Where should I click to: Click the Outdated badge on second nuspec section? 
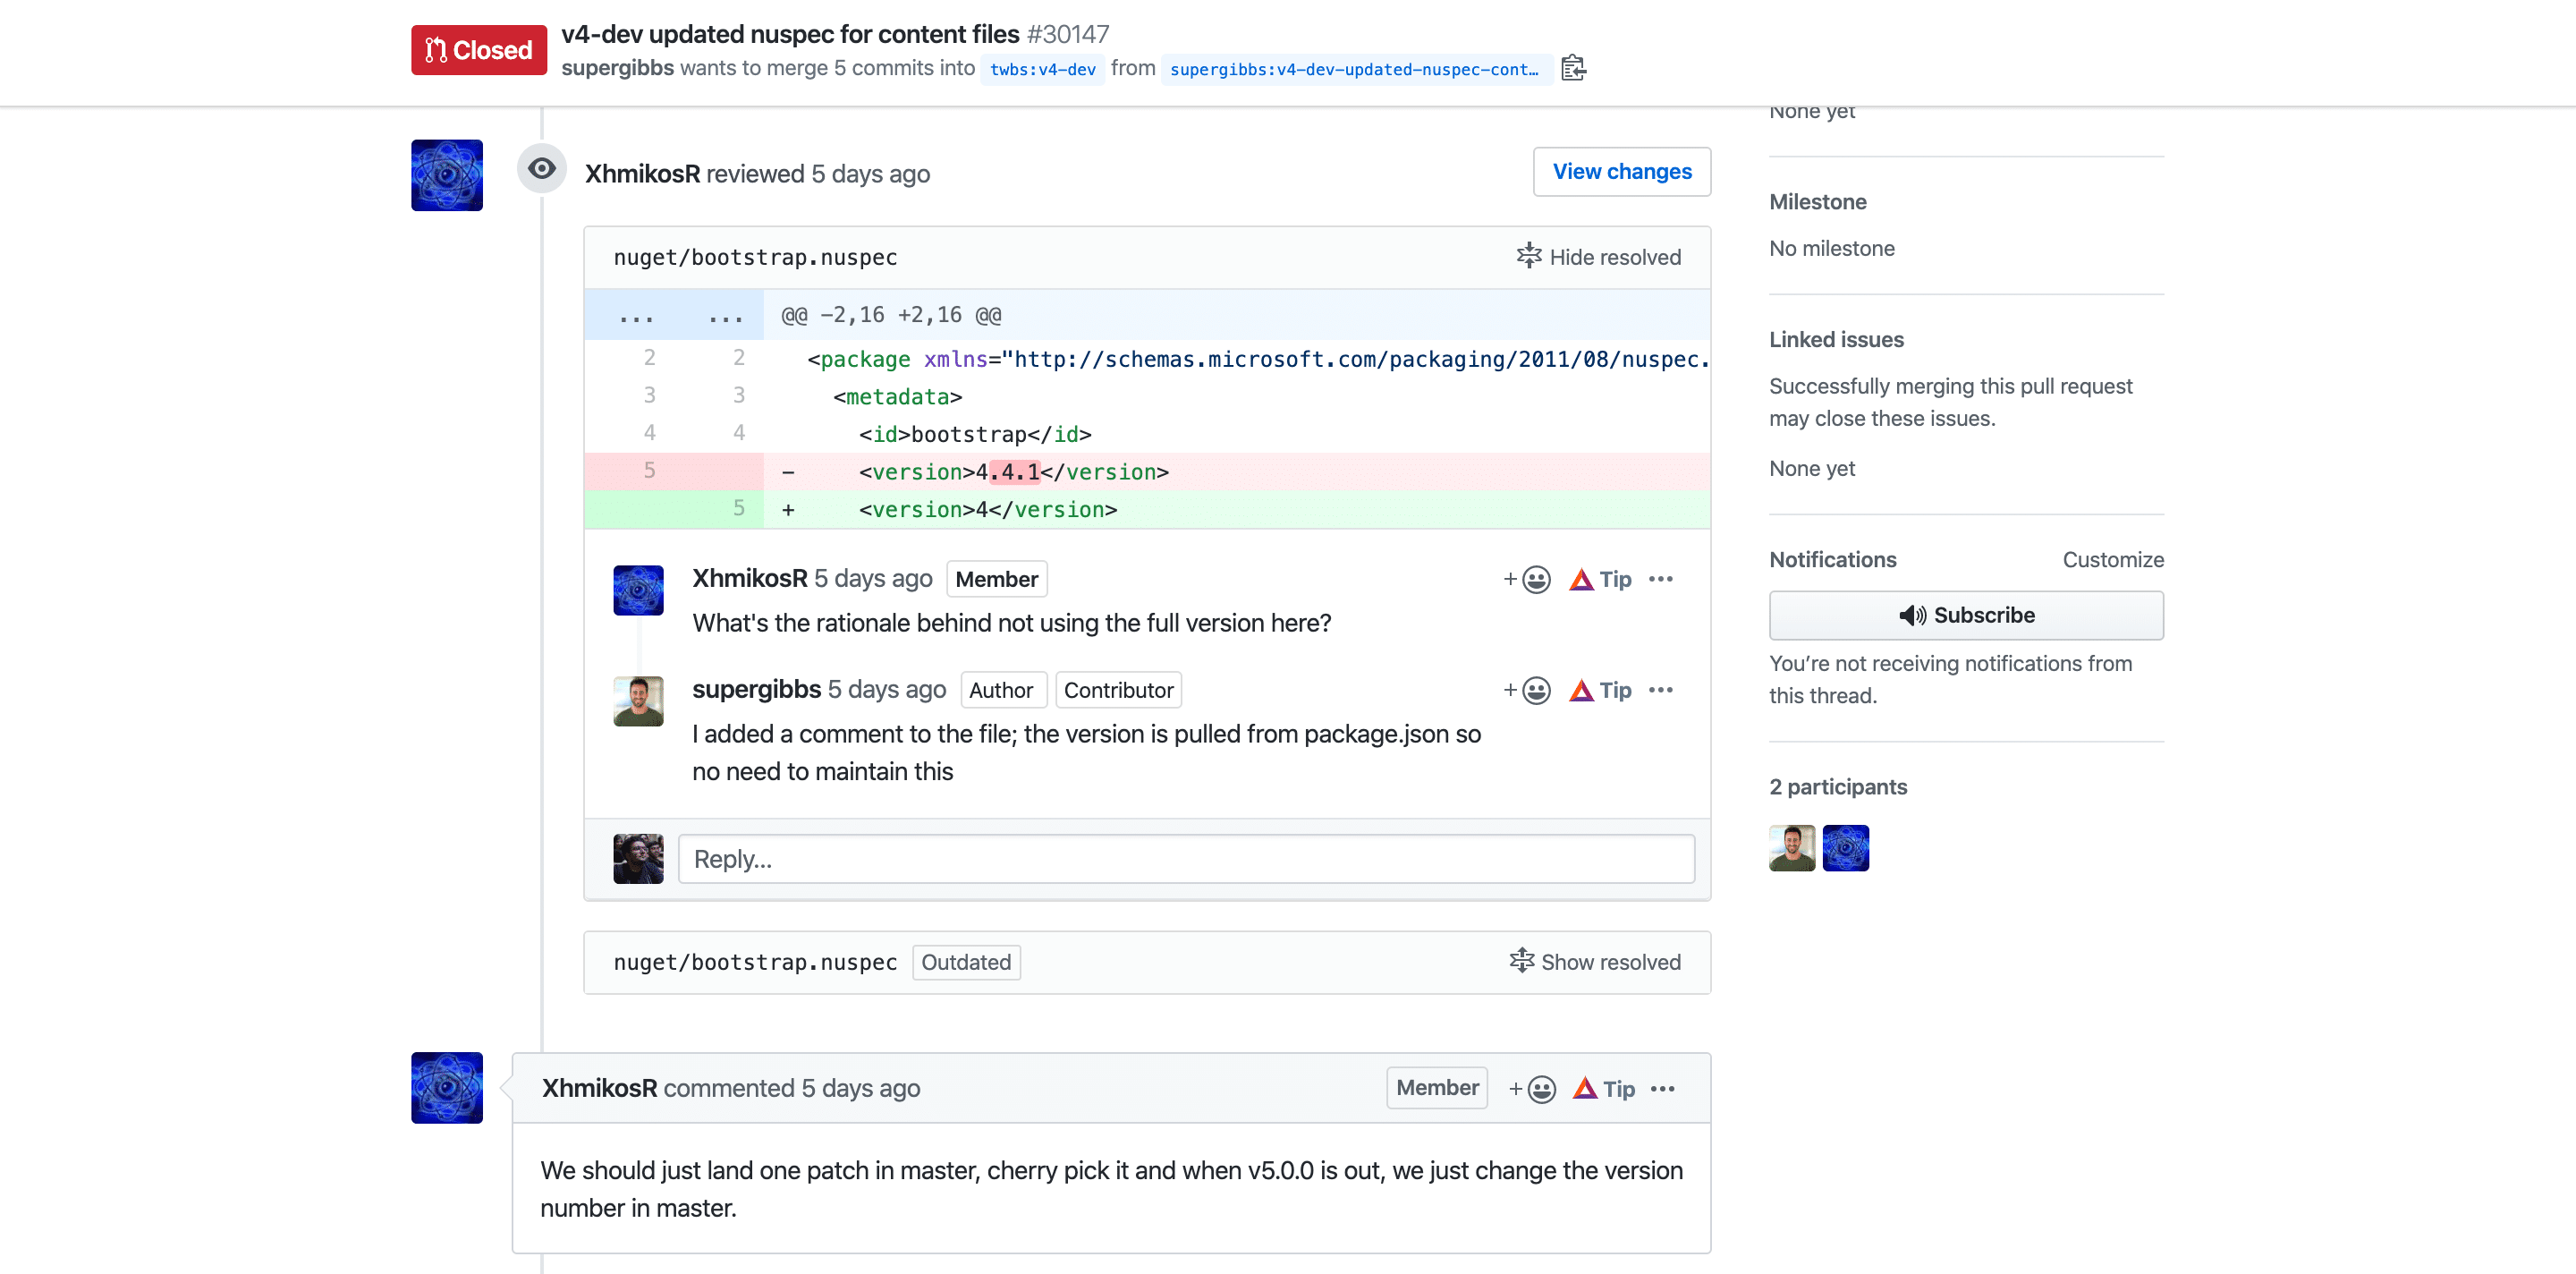(964, 962)
